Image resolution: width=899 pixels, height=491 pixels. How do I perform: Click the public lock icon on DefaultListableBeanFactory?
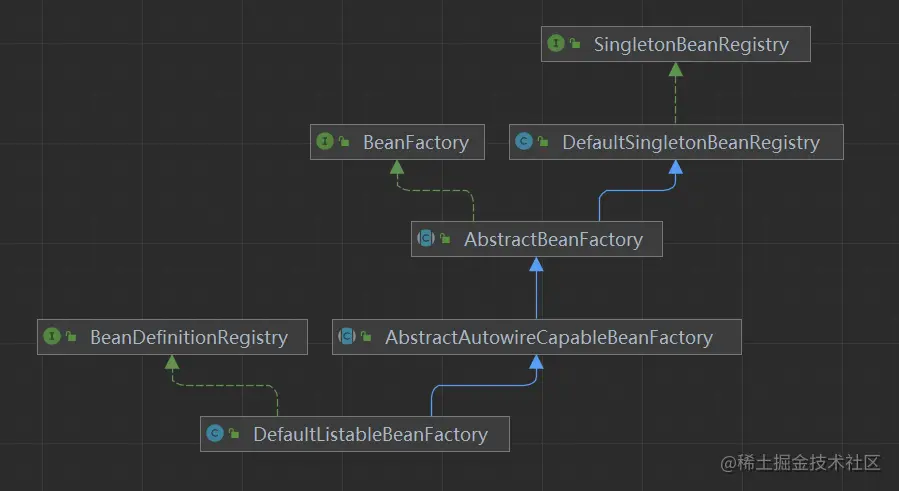234,434
